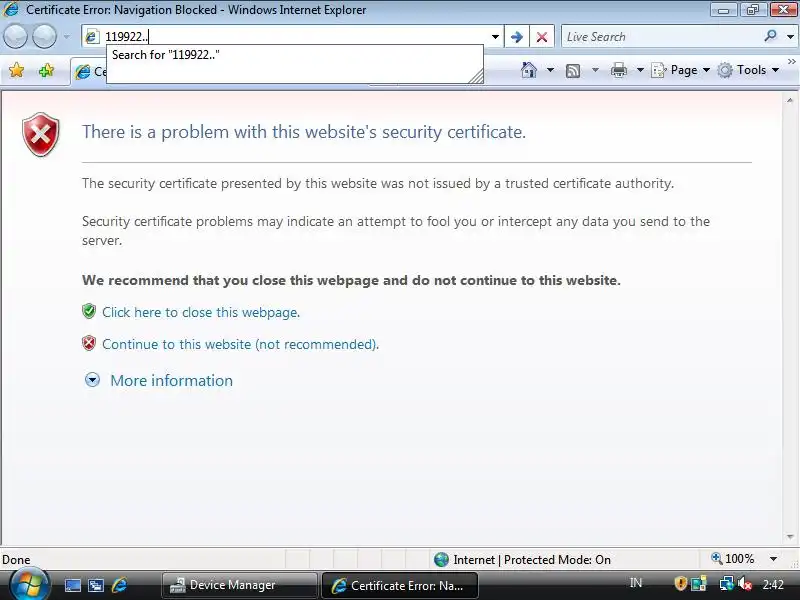Click the scrollbar up arrow
Screen dimensions: 800x600
click(790, 101)
